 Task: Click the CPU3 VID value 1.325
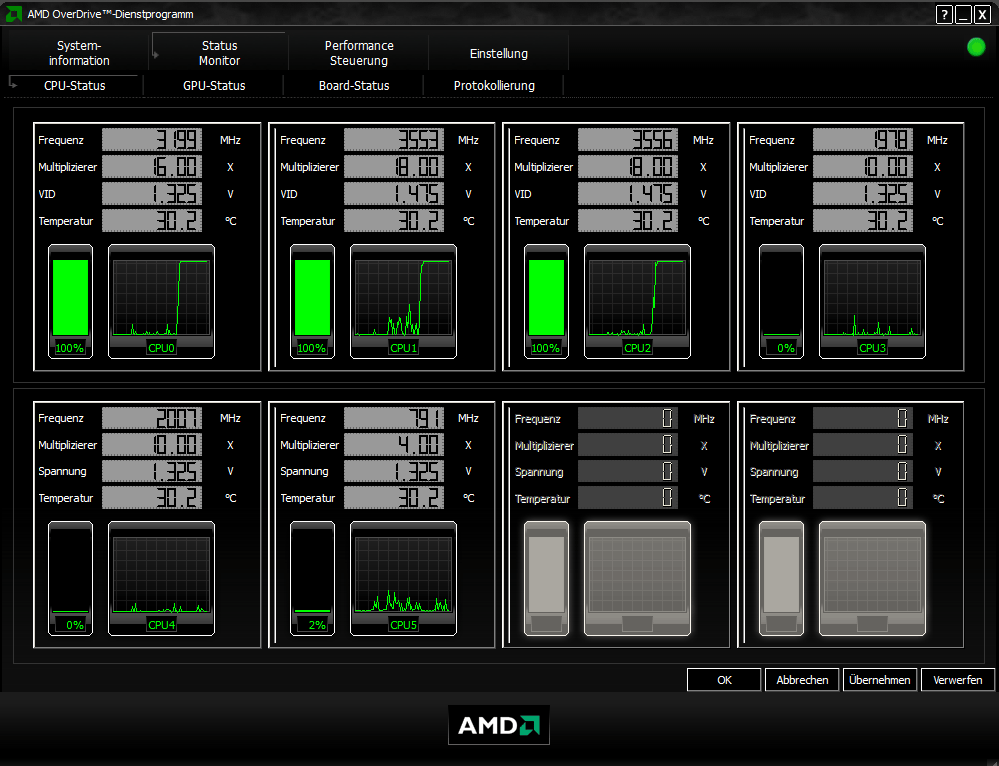pyautogui.click(x=863, y=194)
